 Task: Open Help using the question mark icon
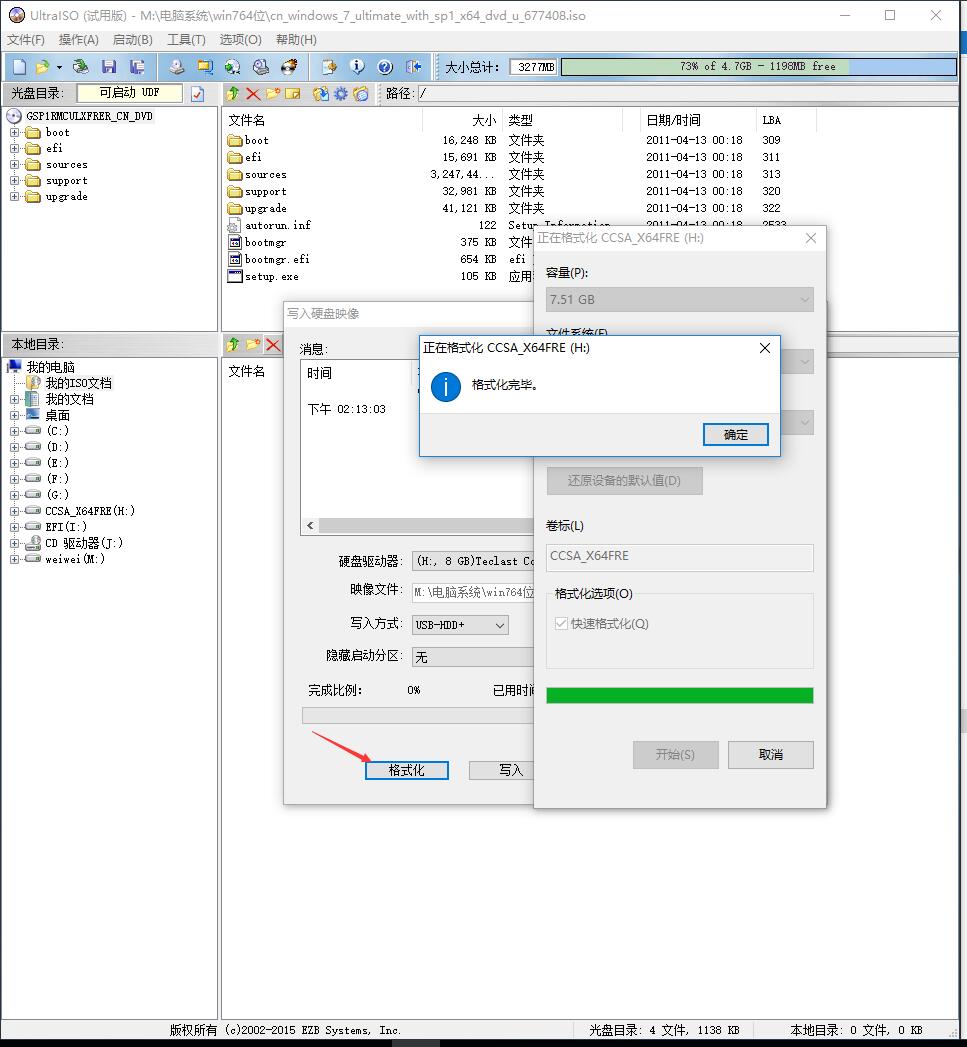coord(384,66)
